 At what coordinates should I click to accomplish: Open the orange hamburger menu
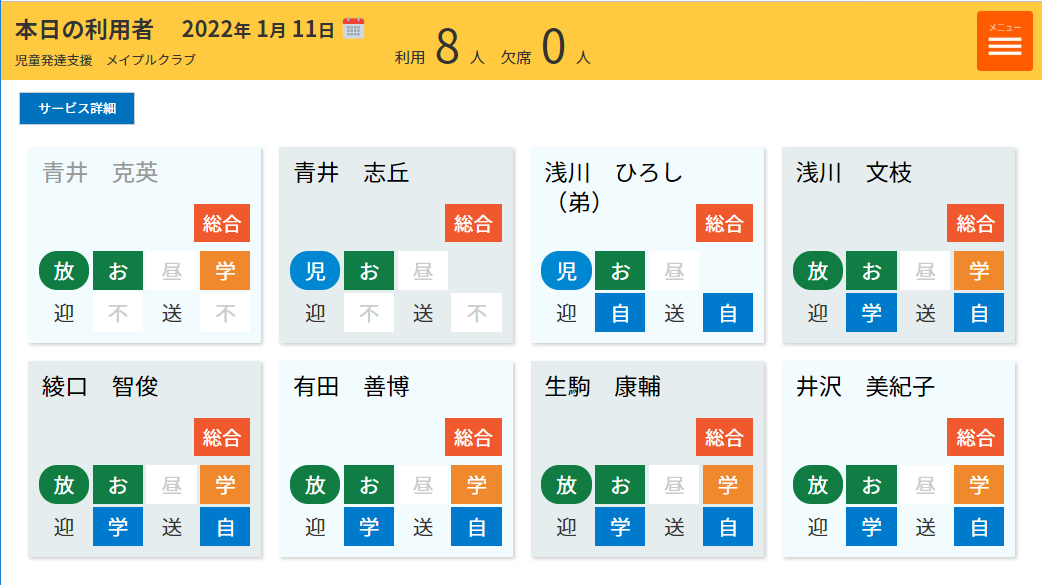point(1004,41)
